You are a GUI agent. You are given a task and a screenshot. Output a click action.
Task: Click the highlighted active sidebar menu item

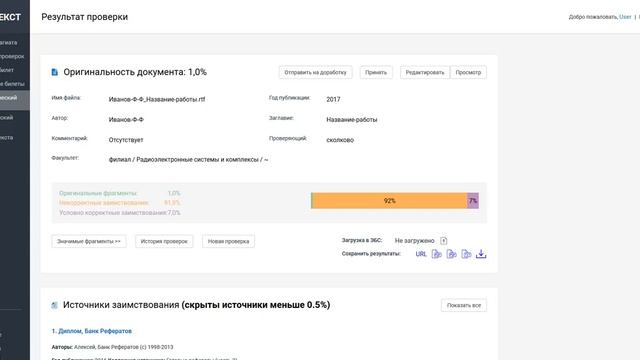point(15,100)
